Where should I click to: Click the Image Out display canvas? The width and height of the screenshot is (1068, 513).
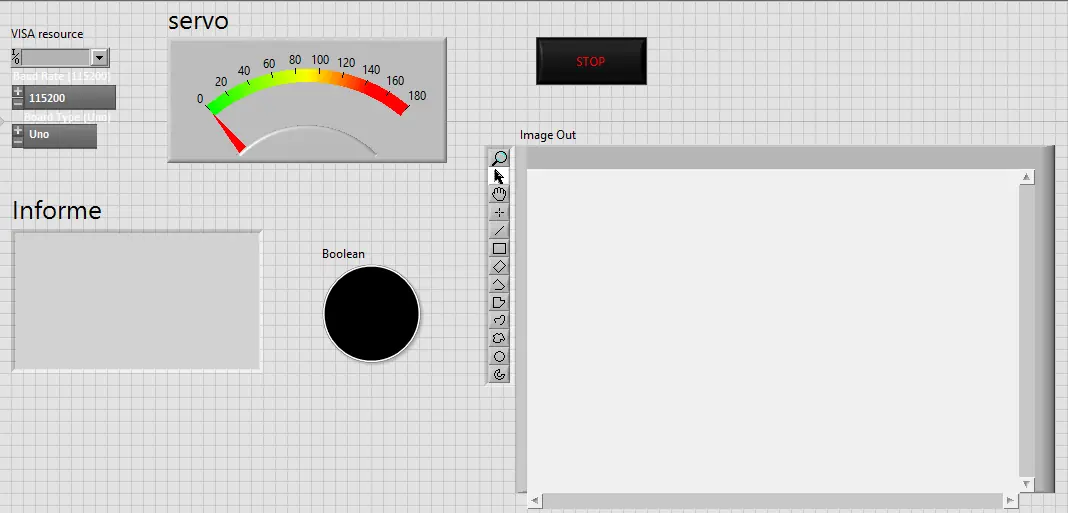tap(772, 330)
